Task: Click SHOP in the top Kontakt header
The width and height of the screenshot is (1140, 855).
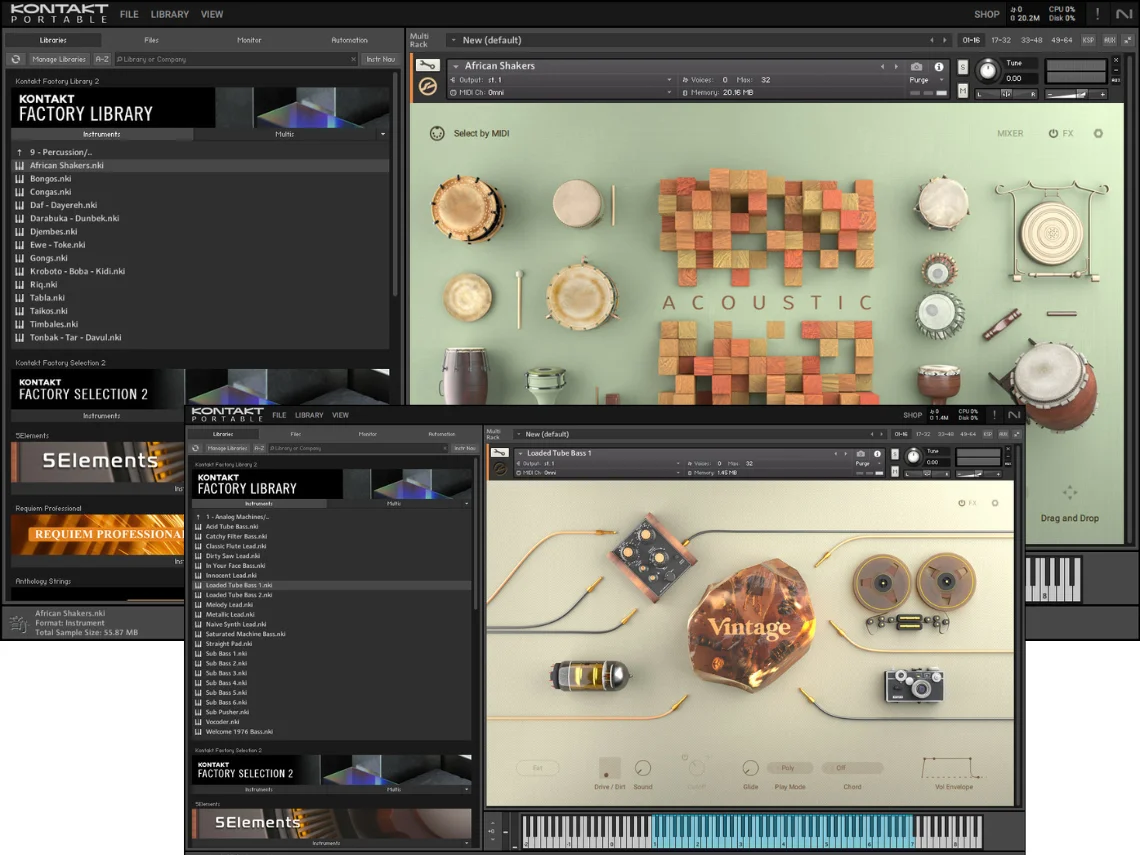Action: click(986, 14)
